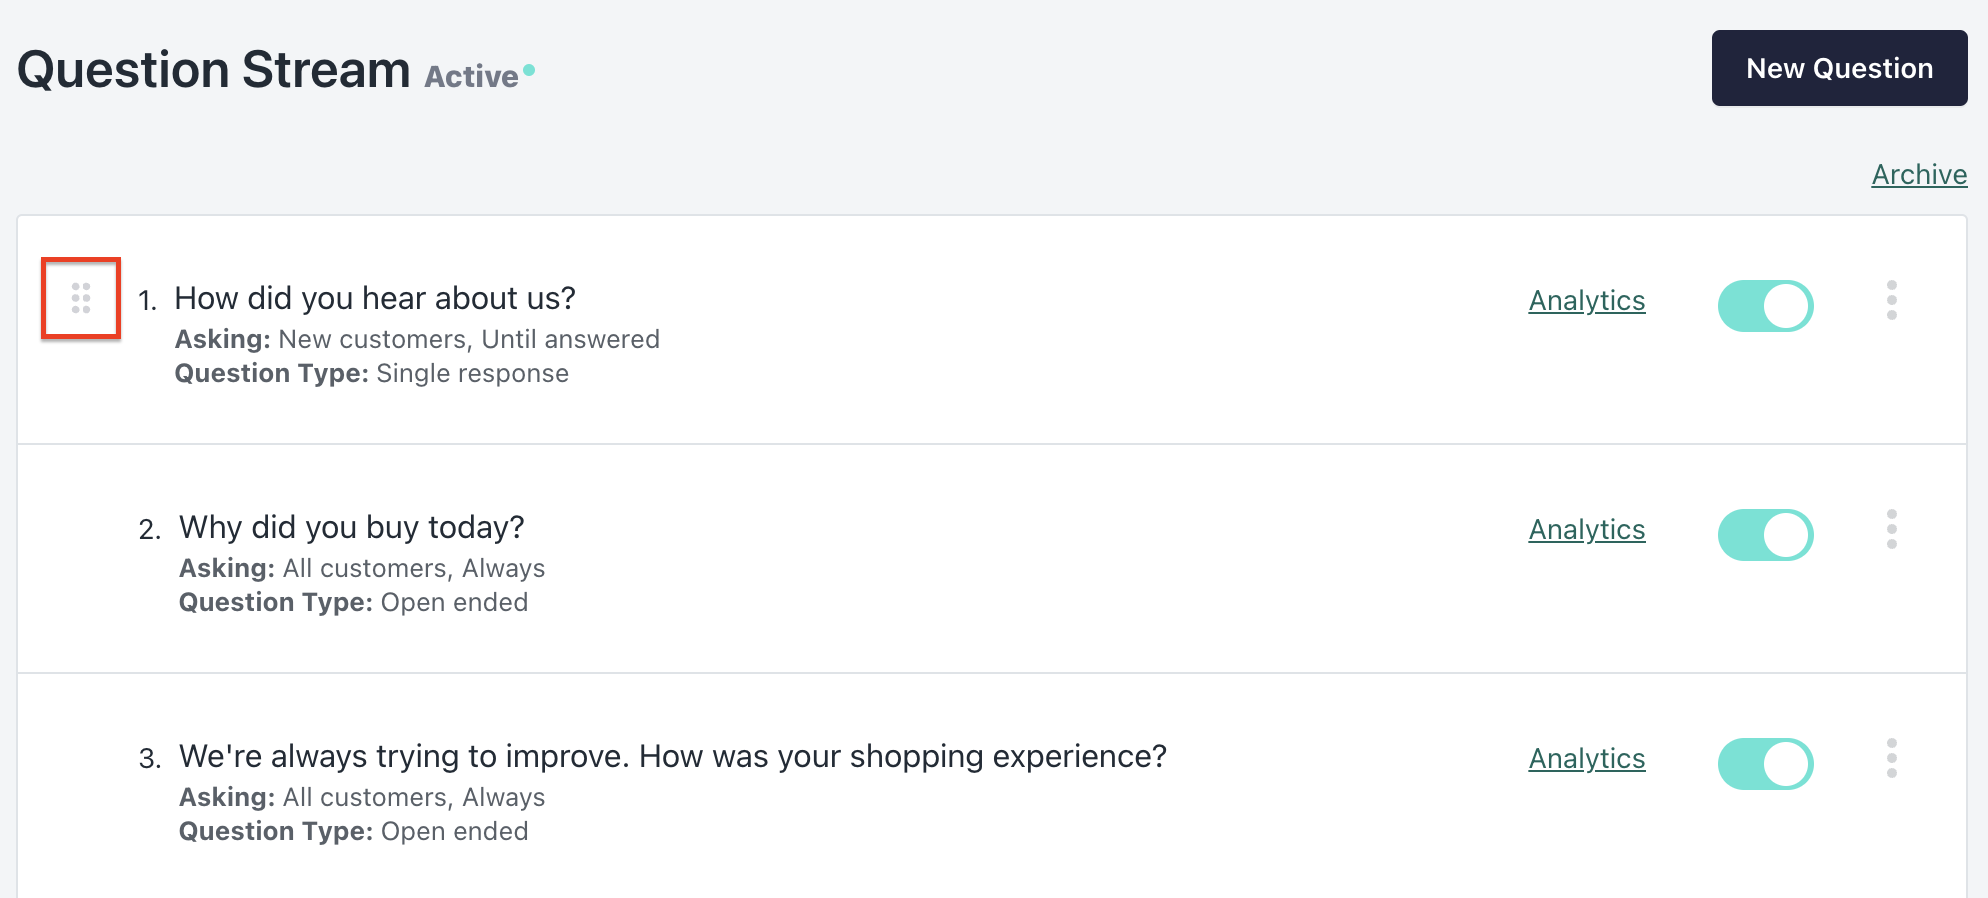Select the "How did you hear about us?" title
1988x898 pixels.
(x=375, y=298)
